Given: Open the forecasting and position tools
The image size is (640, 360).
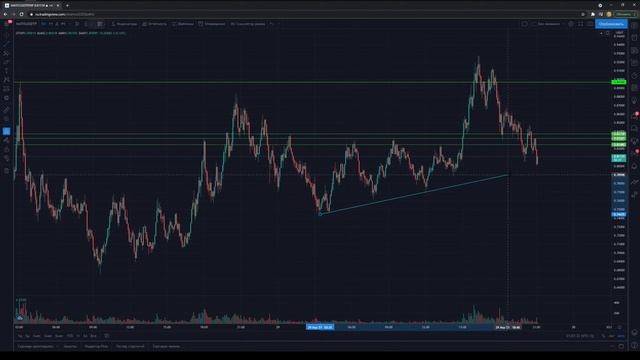Looking at the screenshot, I should pyautogui.click(x=6, y=89).
